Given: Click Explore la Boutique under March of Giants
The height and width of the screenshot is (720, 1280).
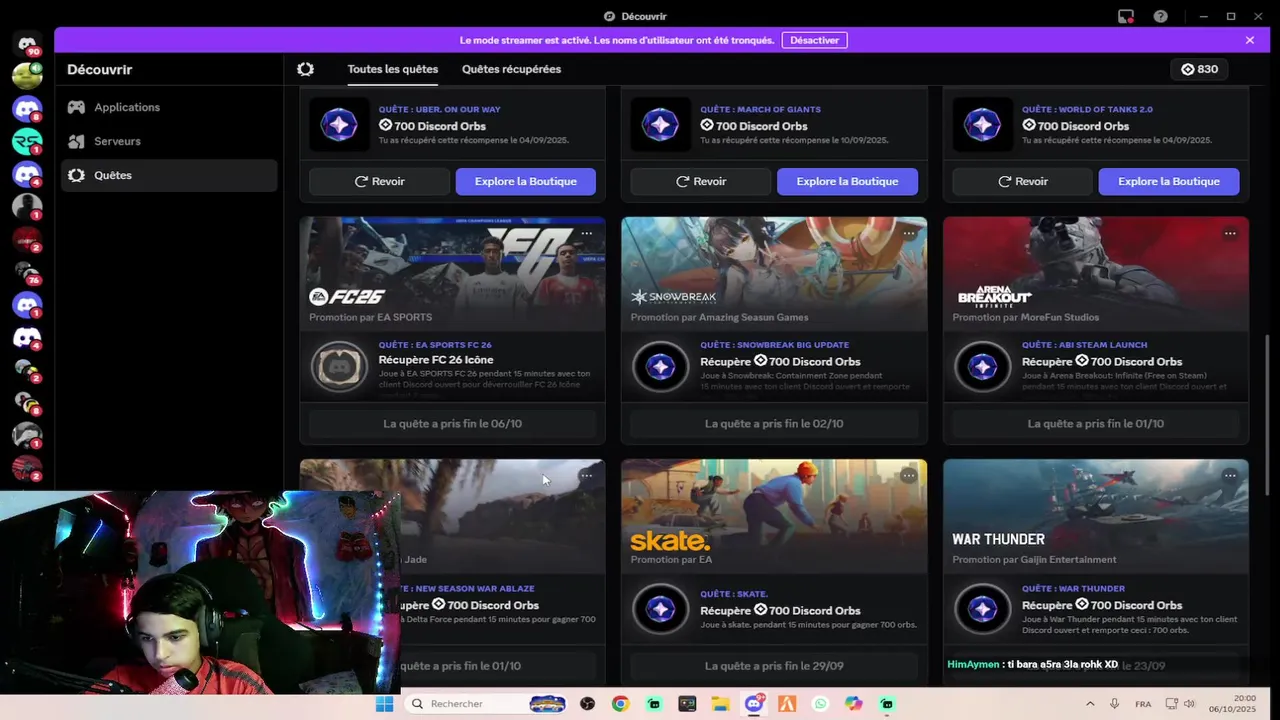Looking at the screenshot, I should click(x=848, y=181).
